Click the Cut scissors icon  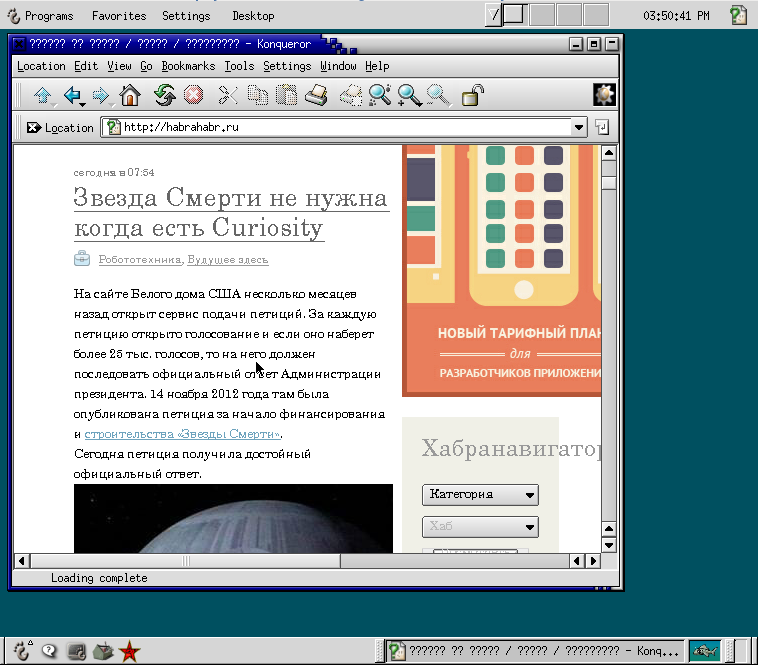click(228, 96)
